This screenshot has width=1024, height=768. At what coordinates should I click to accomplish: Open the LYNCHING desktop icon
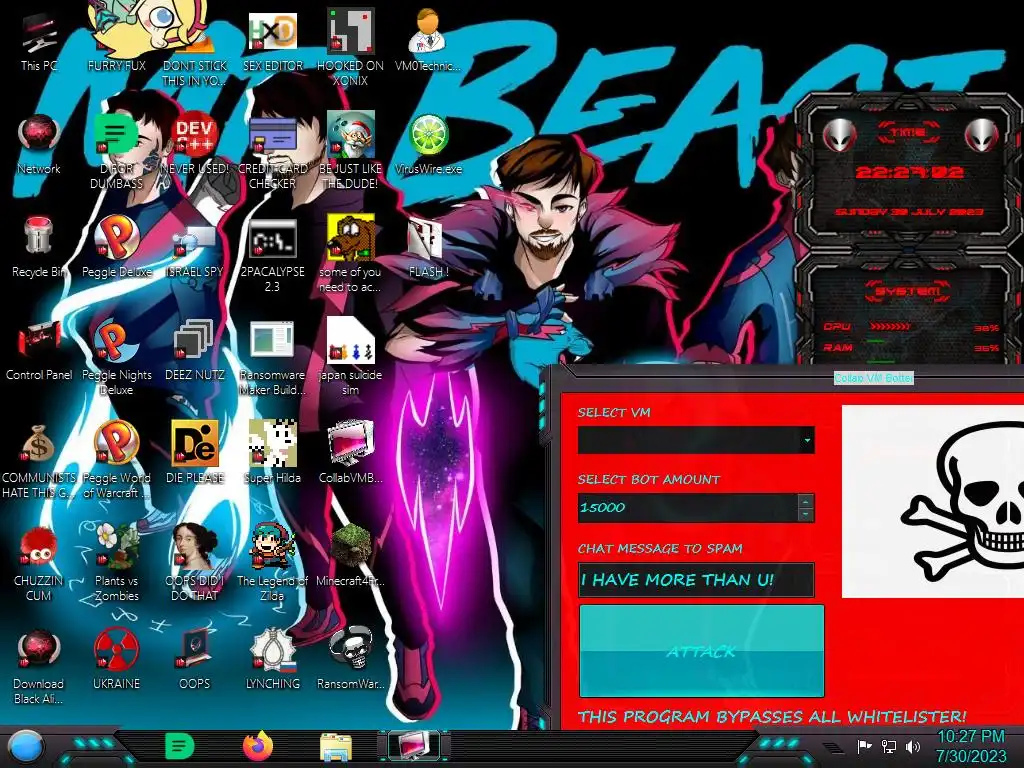pyautogui.click(x=272, y=660)
